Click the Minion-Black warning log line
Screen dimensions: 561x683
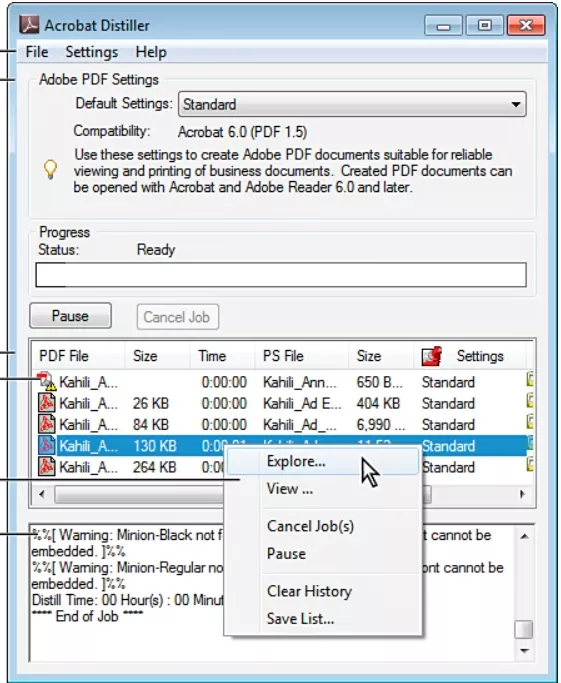pyautogui.click(x=127, y=535)
